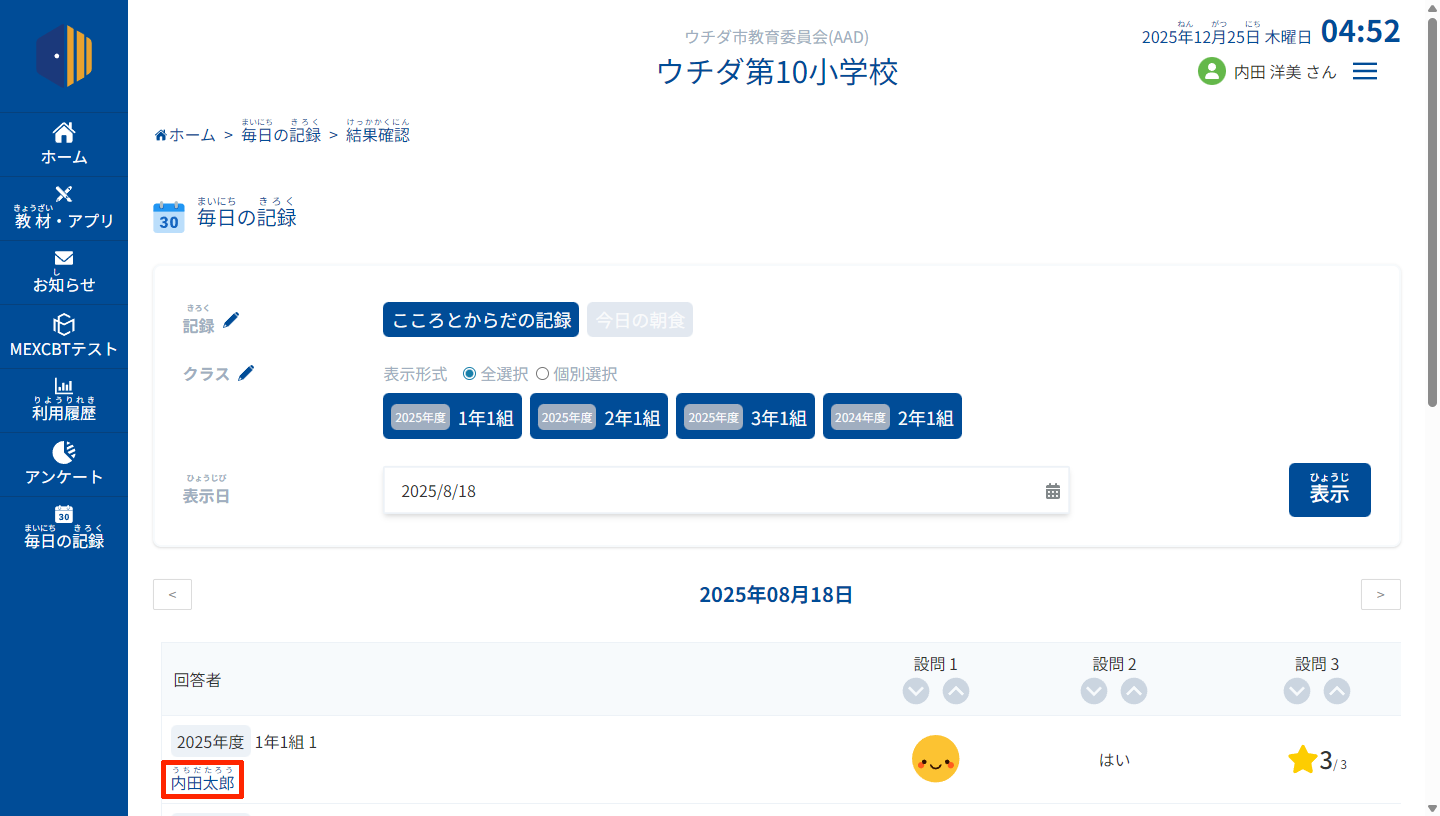The width and height of the screenshot is (1440, 816).
Task: Open 教材・アプリ in the sidebar
Action: click(64, 208)
